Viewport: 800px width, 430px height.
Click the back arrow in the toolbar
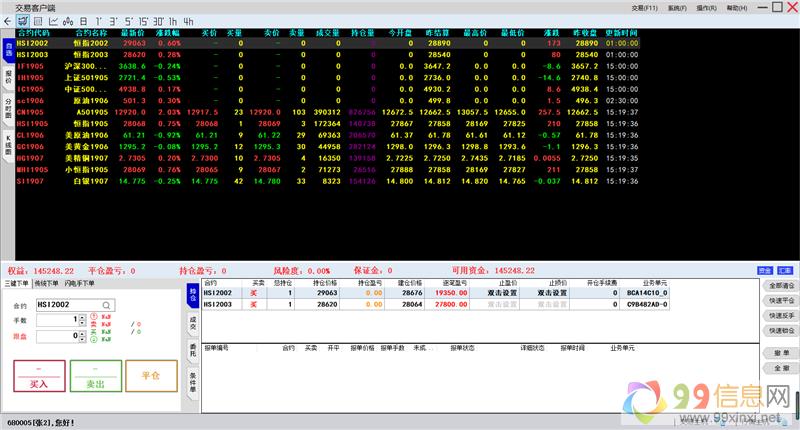coord(9,19)
